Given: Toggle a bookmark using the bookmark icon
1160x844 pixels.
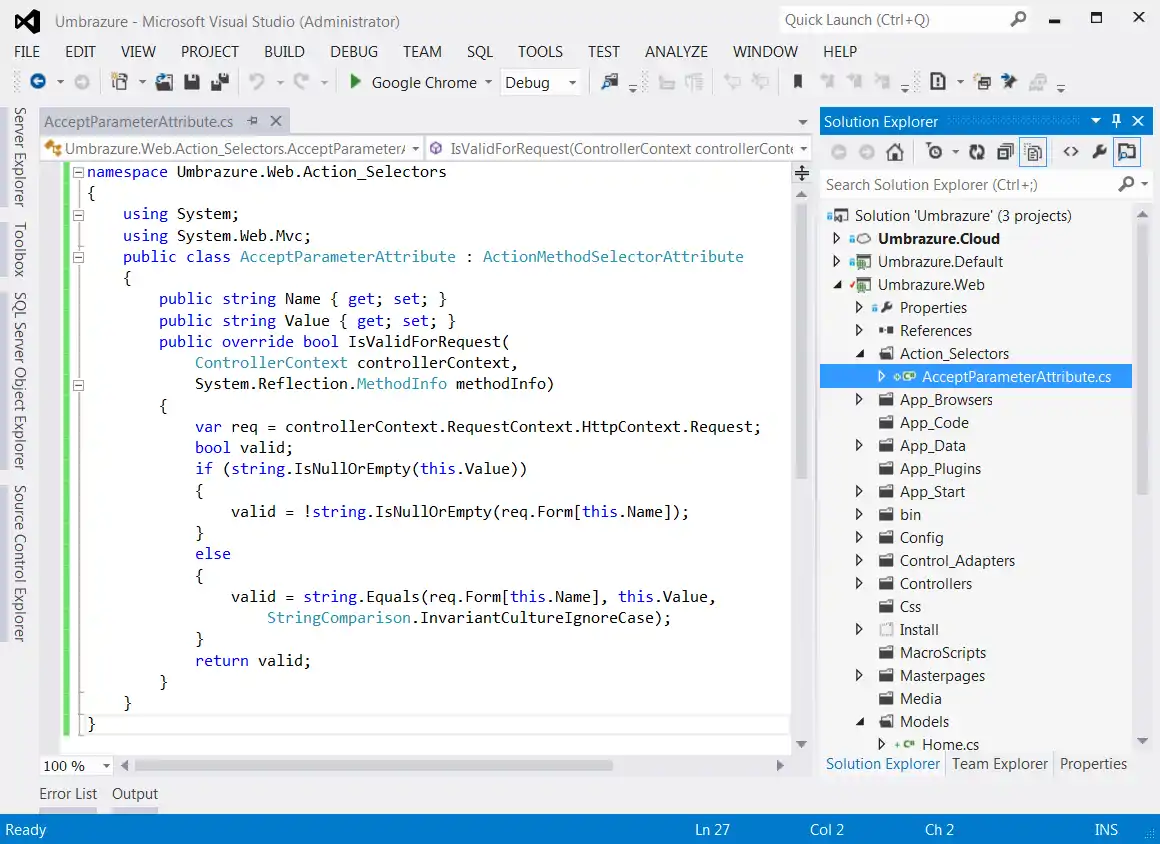Looking at the screenshot, I should click(x=798, y=81).
